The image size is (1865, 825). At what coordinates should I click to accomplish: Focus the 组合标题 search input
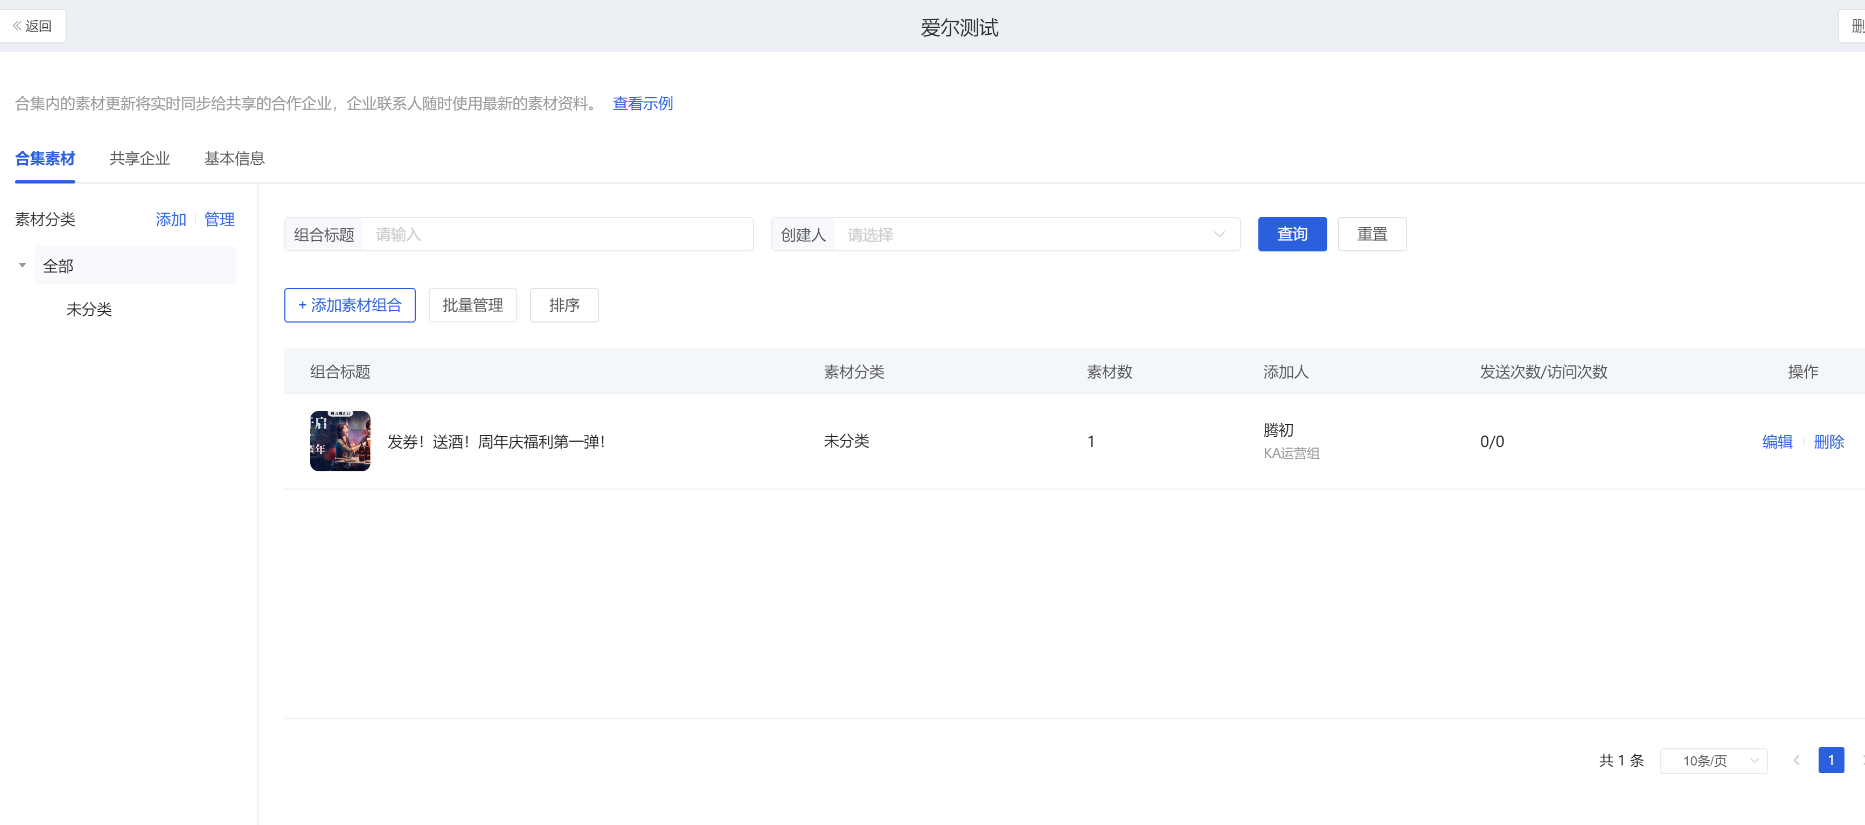tap(558, 234)
